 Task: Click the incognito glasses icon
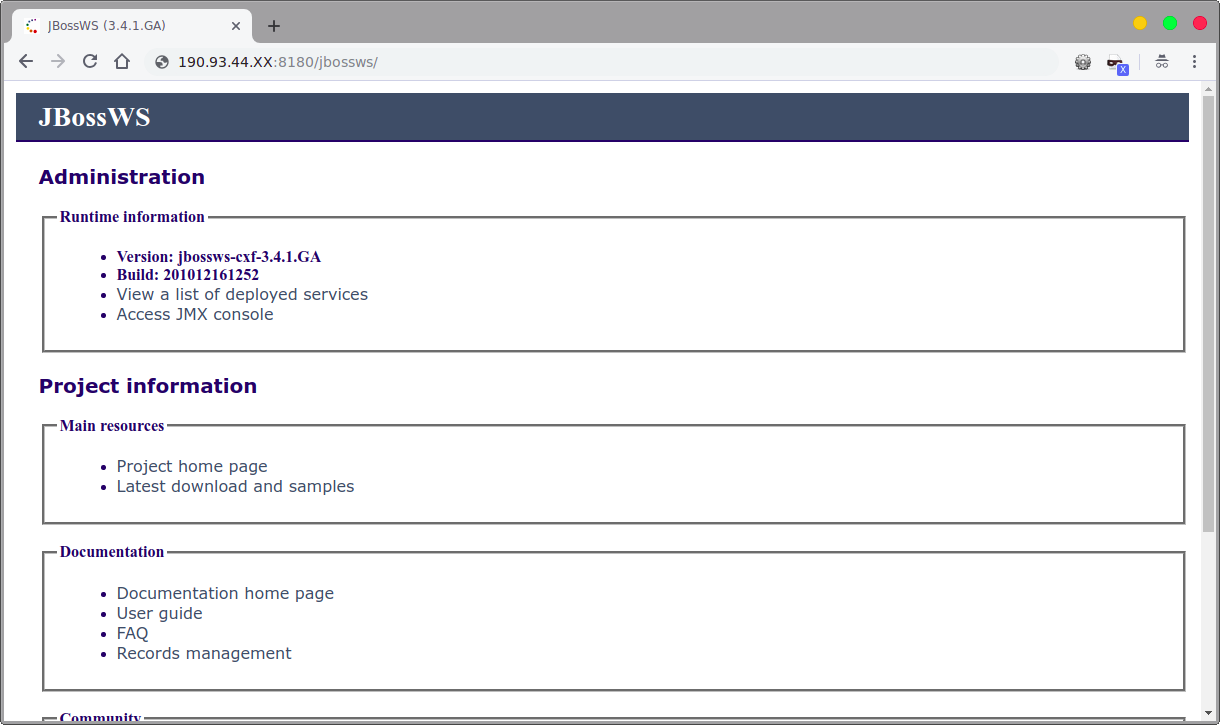tap(1162, 62)
